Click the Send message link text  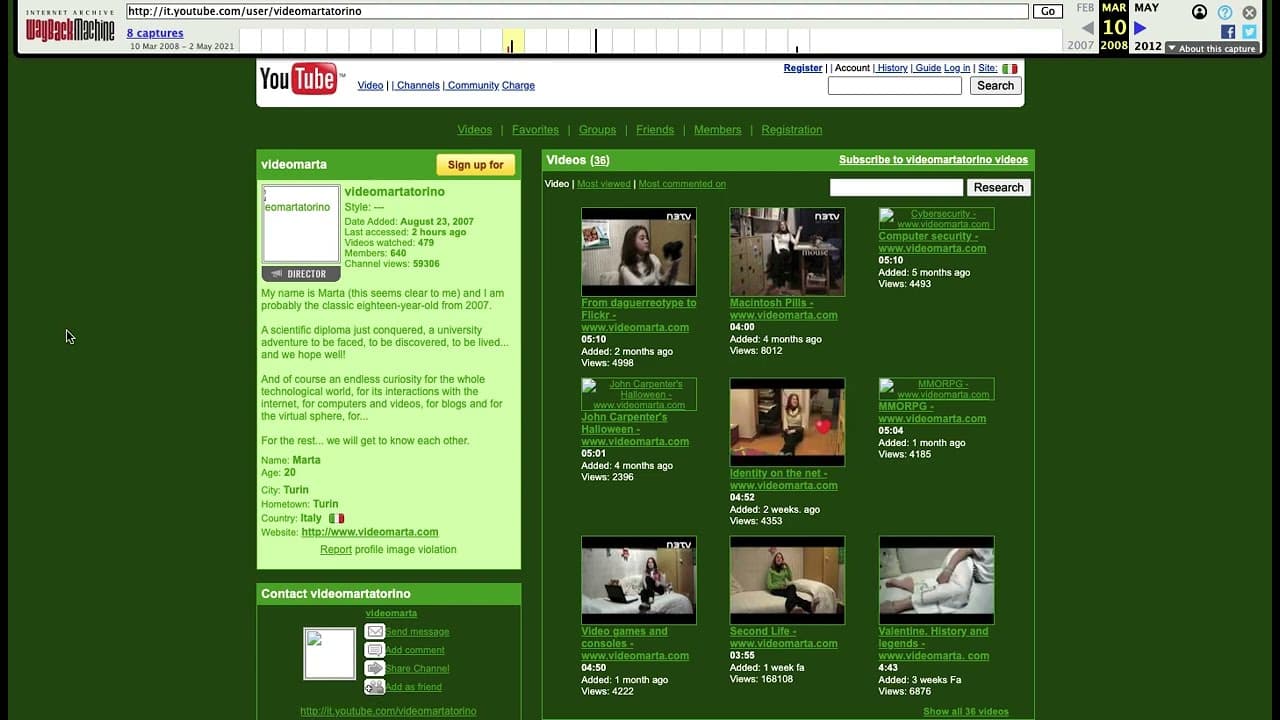coord(418,632)
